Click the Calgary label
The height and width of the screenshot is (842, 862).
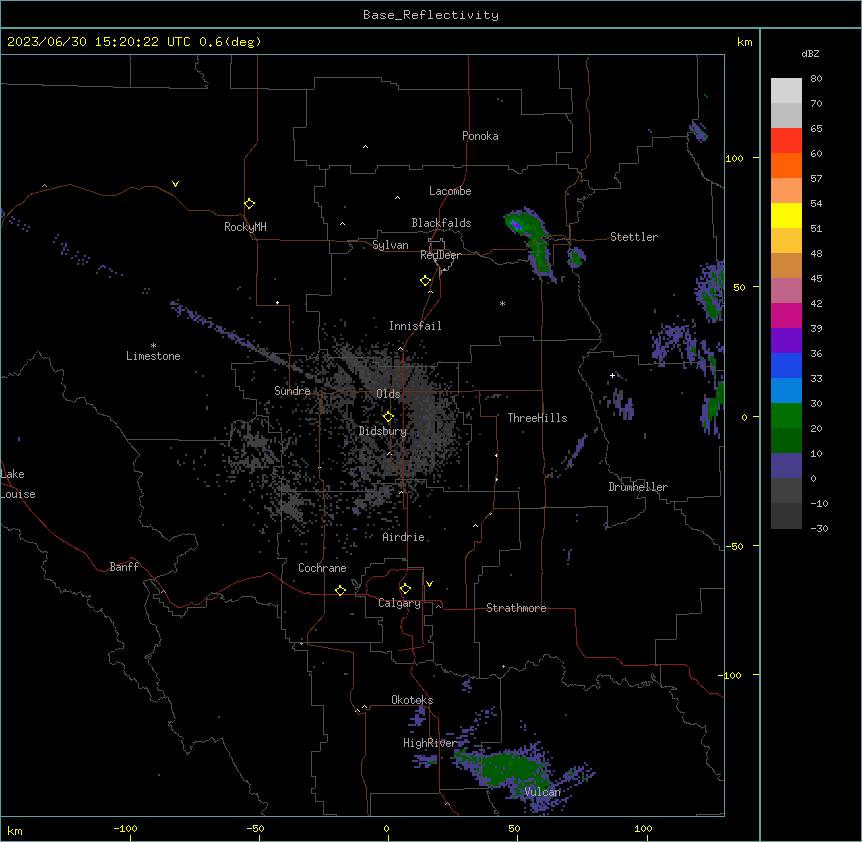click(x=400, y=603)
